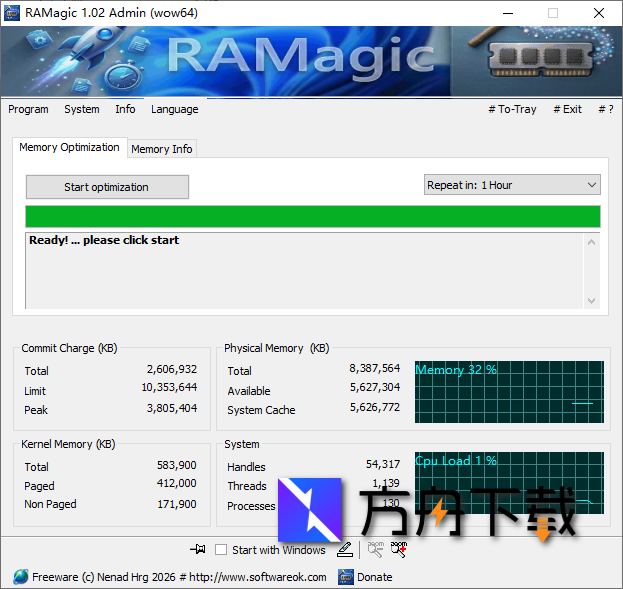623x589 pixels.
Task: Open the System menu
Action: 82,109
